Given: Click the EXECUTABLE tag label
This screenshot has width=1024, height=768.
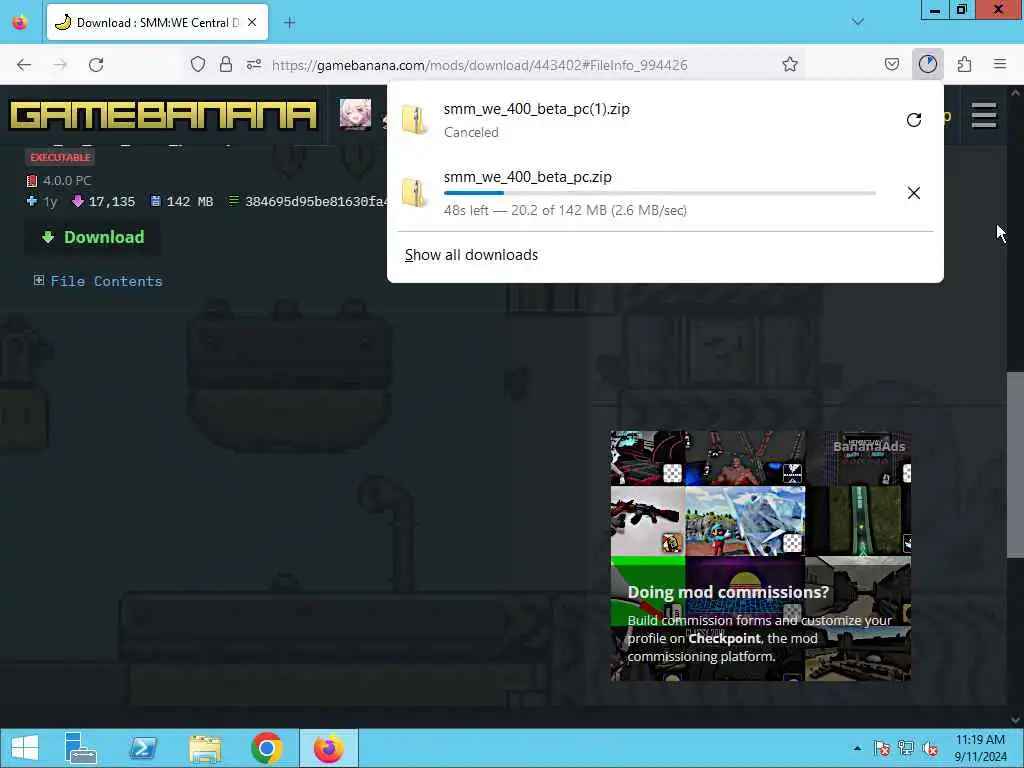Looking at the screenshot, I should pos(60,157).
